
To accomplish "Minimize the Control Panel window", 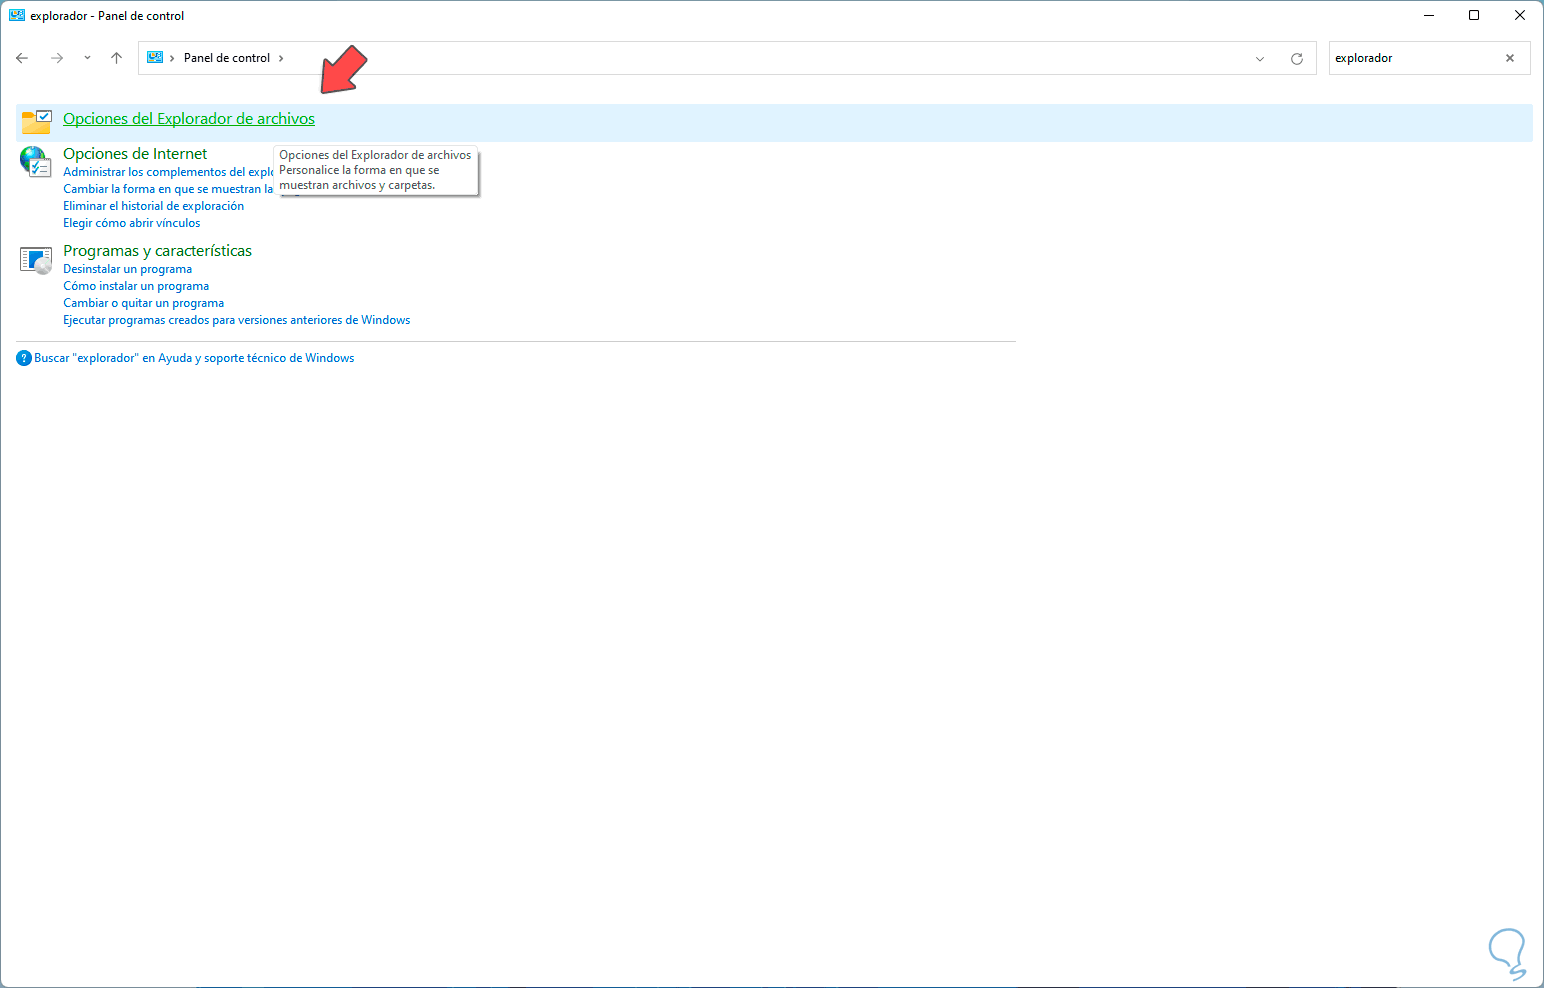I will pos(1428,16).
